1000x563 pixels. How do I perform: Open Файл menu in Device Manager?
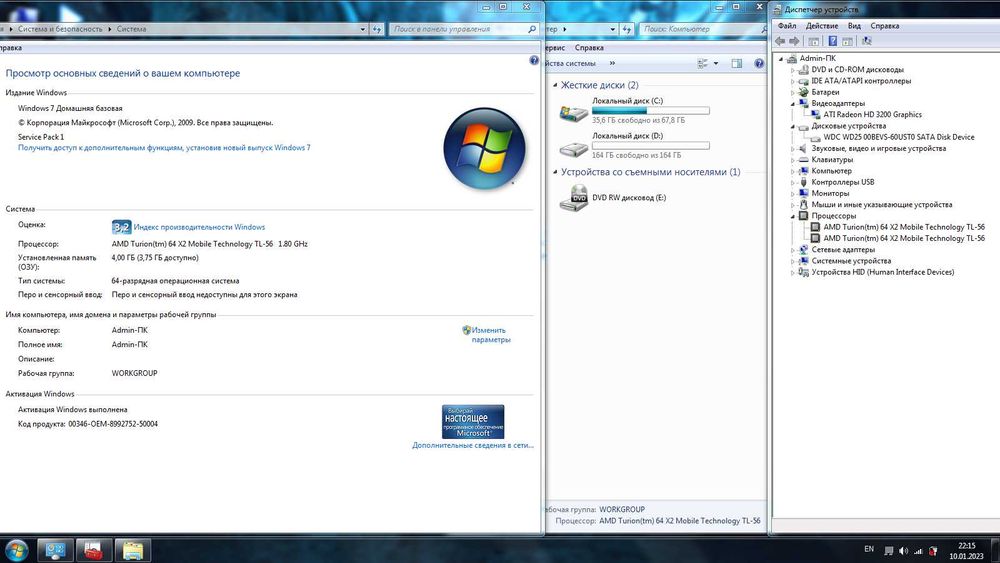click(x=786, y=26)
